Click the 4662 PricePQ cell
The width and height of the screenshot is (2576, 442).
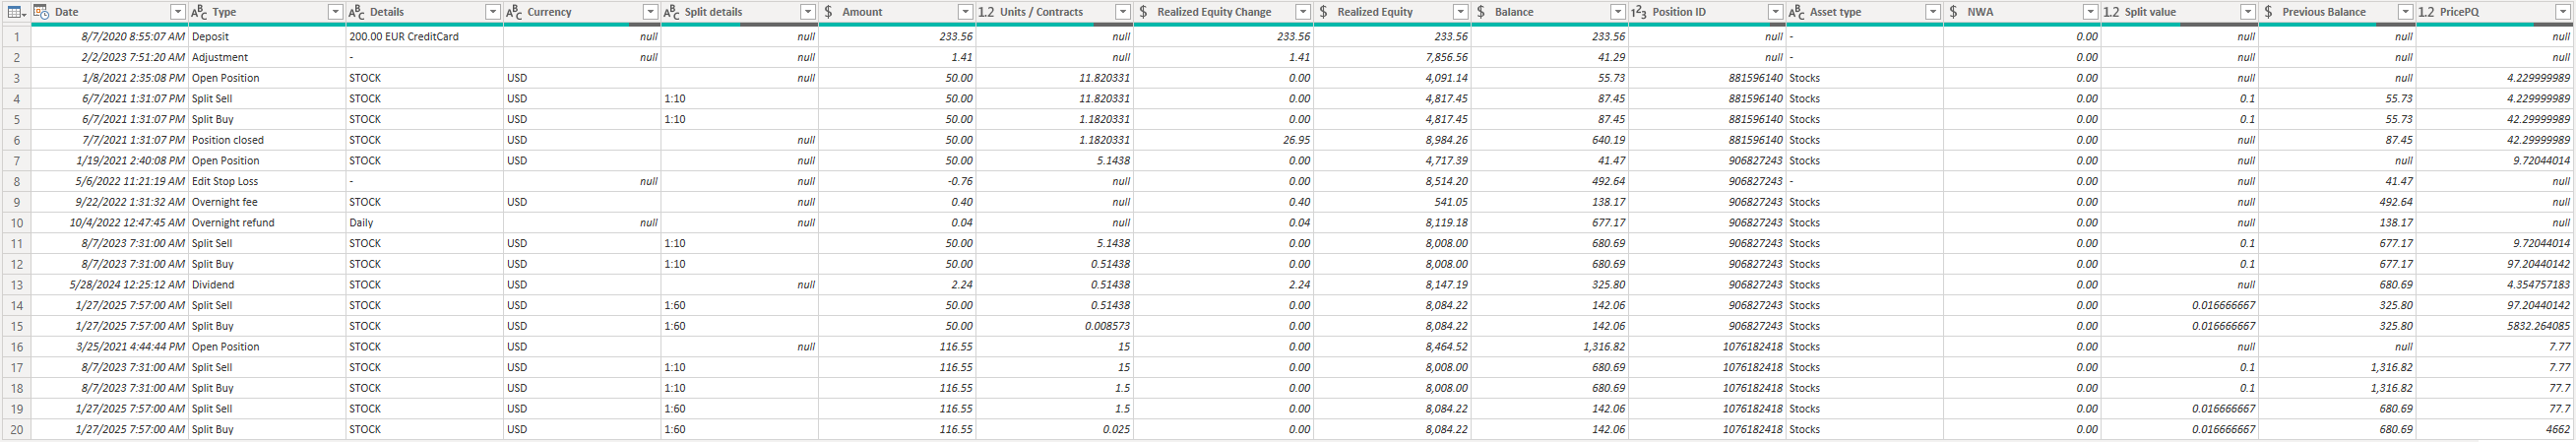(x=2494, y=429)
